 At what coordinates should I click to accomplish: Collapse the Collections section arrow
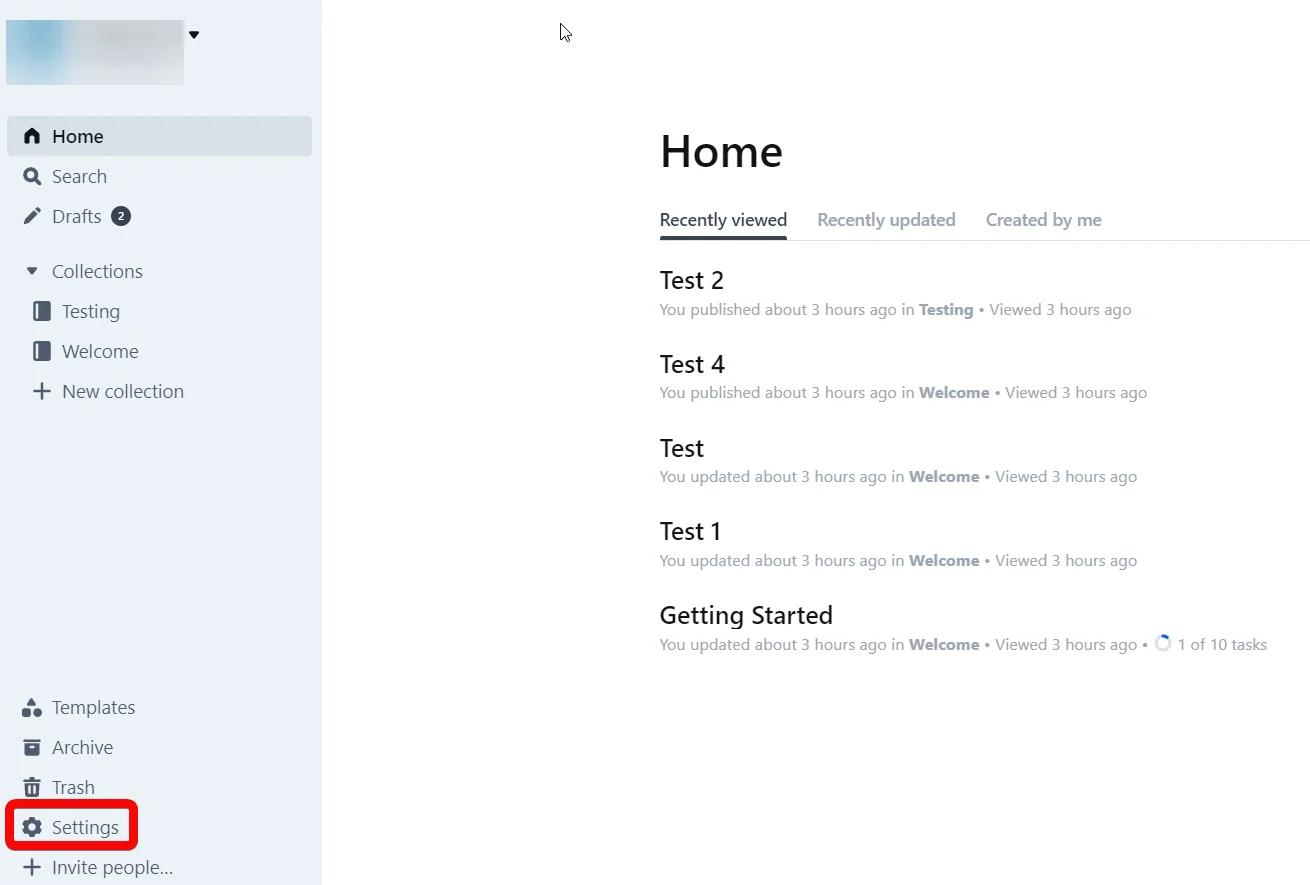[x=32, y=271]
